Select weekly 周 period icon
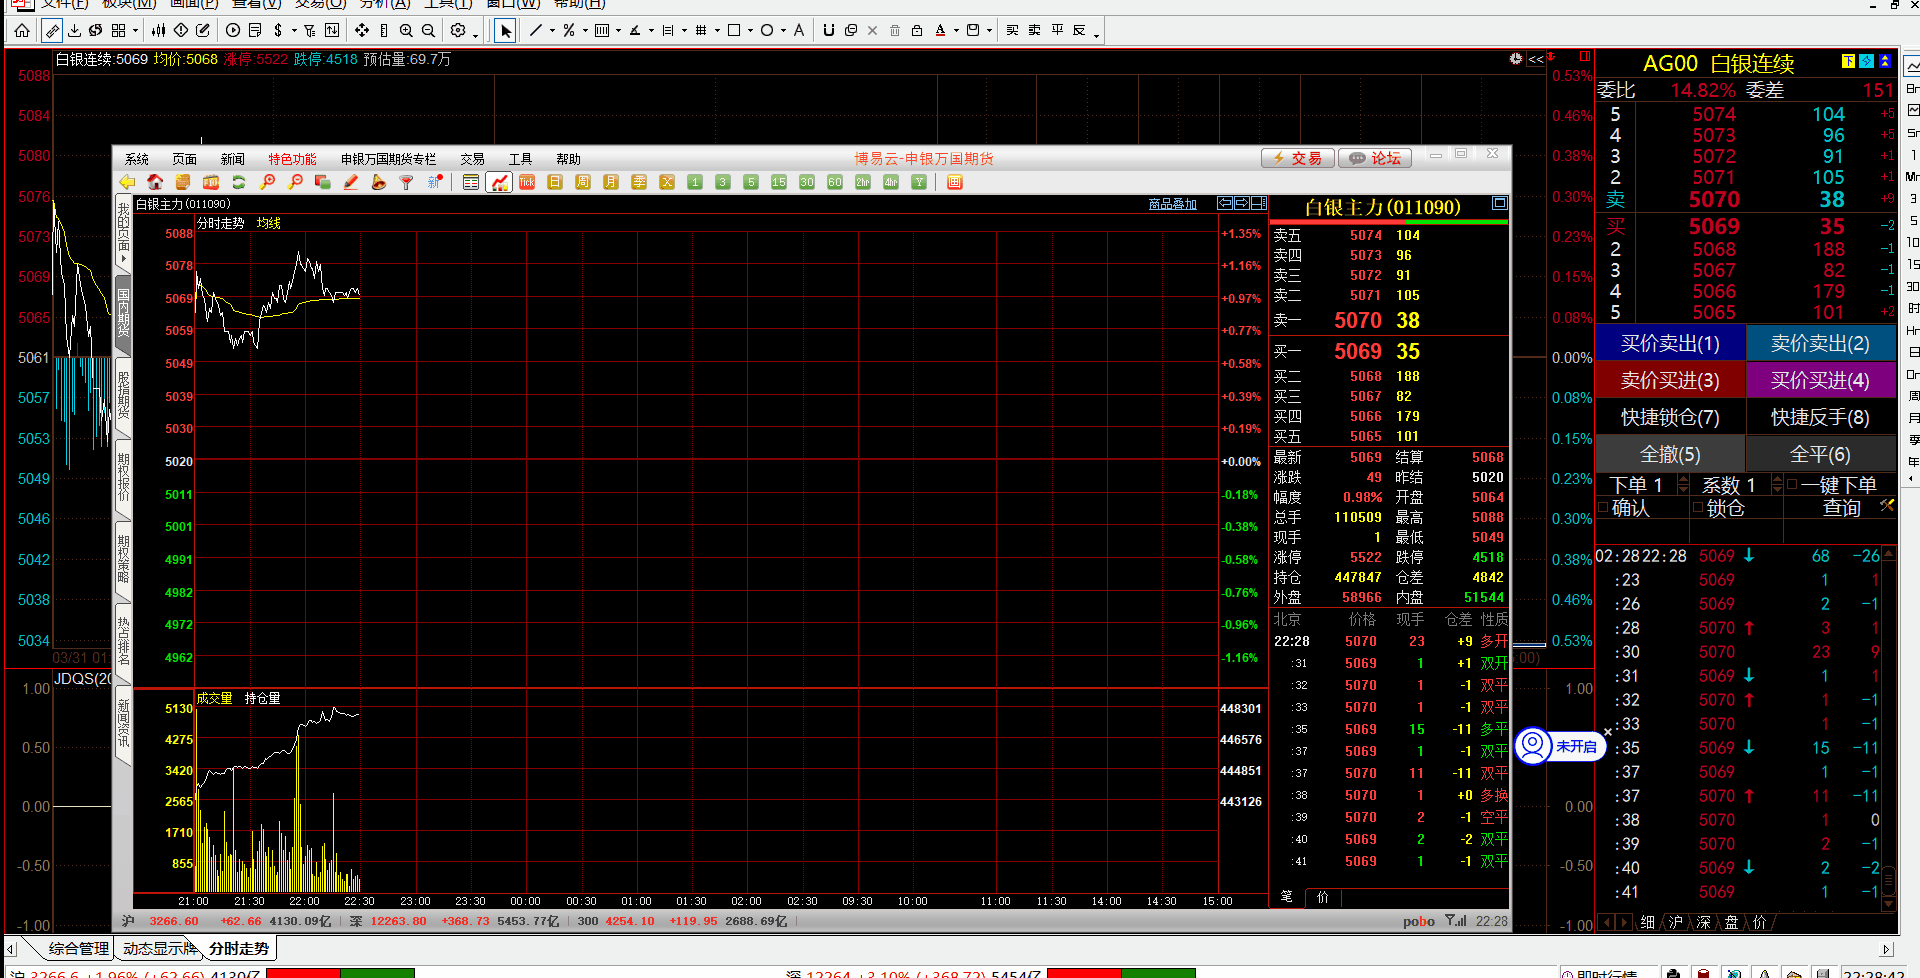This screenshot has width=1920, height=978. point(583,182)
